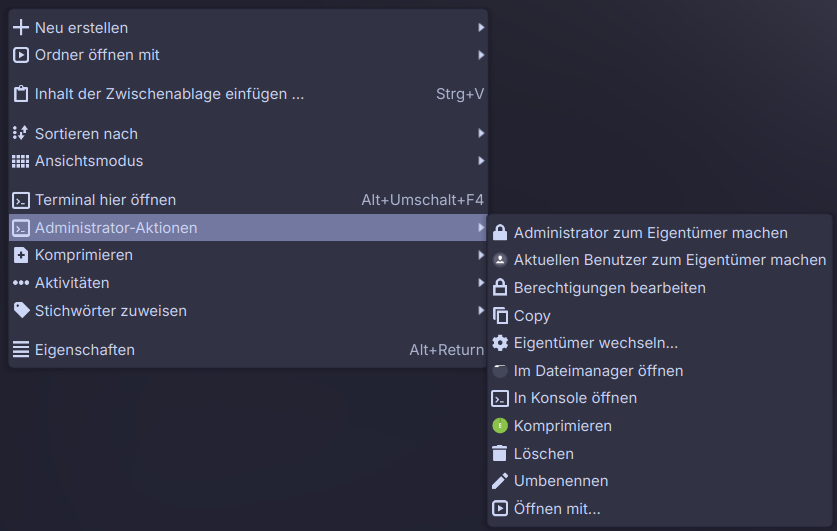Click the plus icon beside Neu erstellen
The height and width of the screenshot is (531, 837).
20,28
